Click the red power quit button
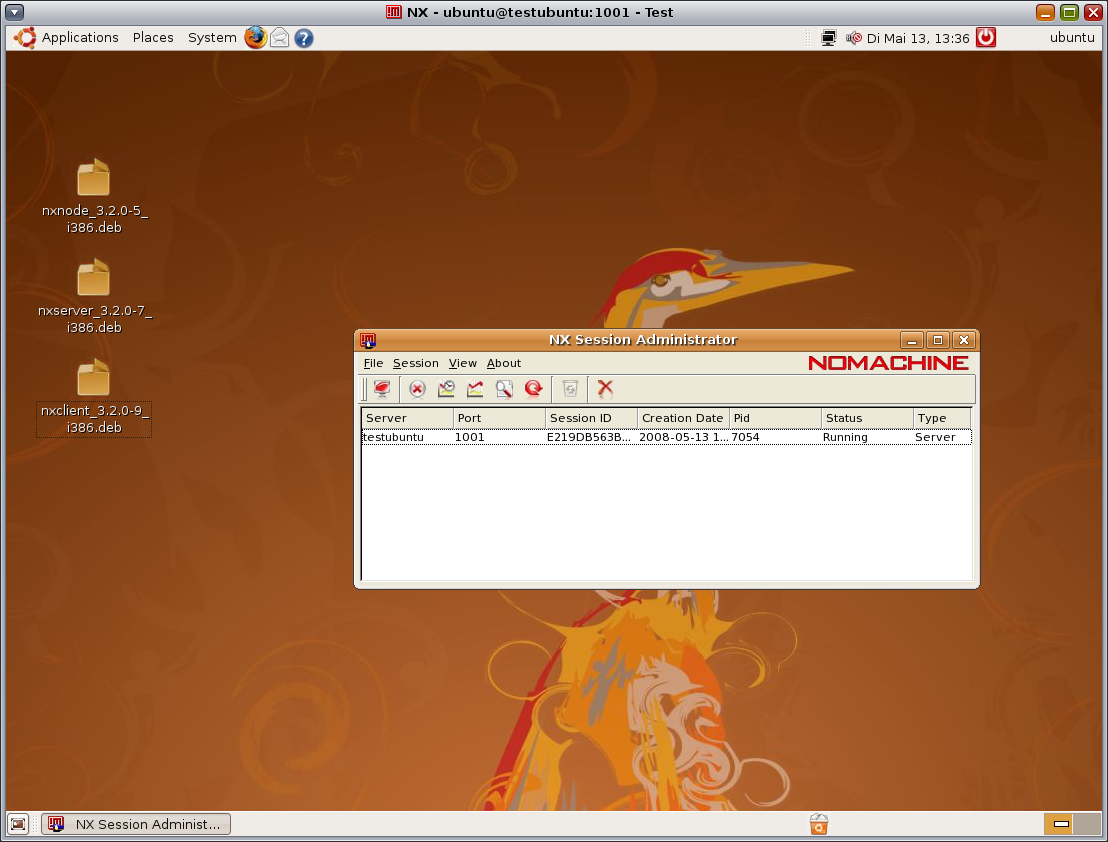Image resolution: width=1108 pixels, height=842 pixels. tap(986, 37)
